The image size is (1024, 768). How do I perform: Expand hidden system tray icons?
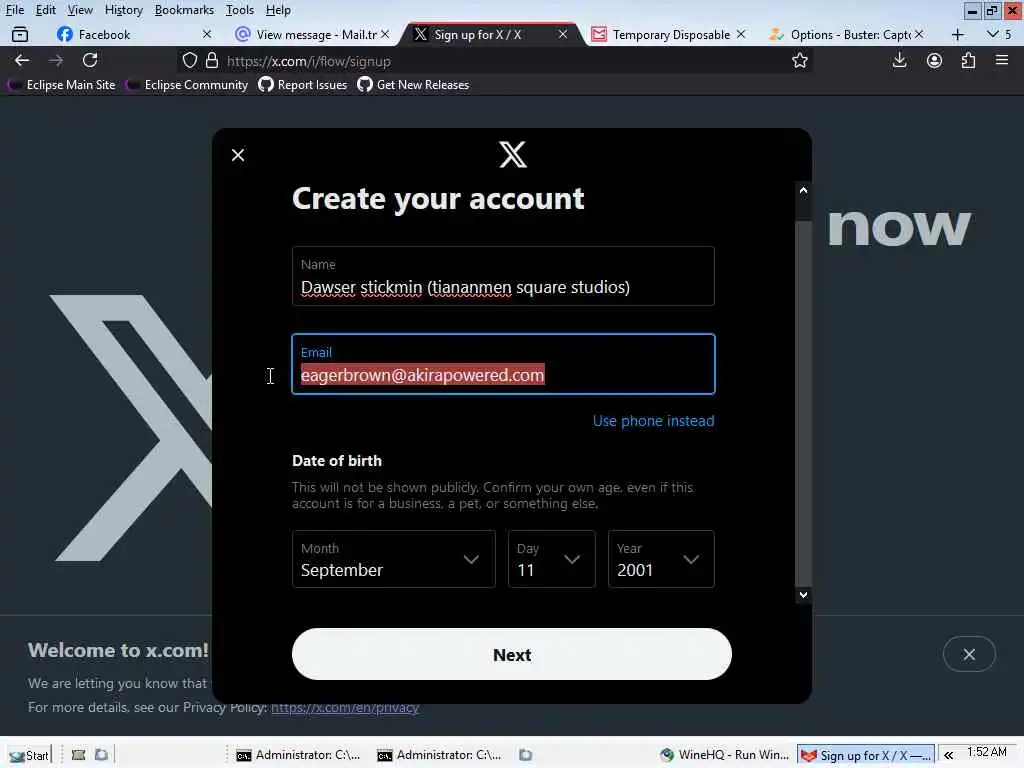(948, 755)
